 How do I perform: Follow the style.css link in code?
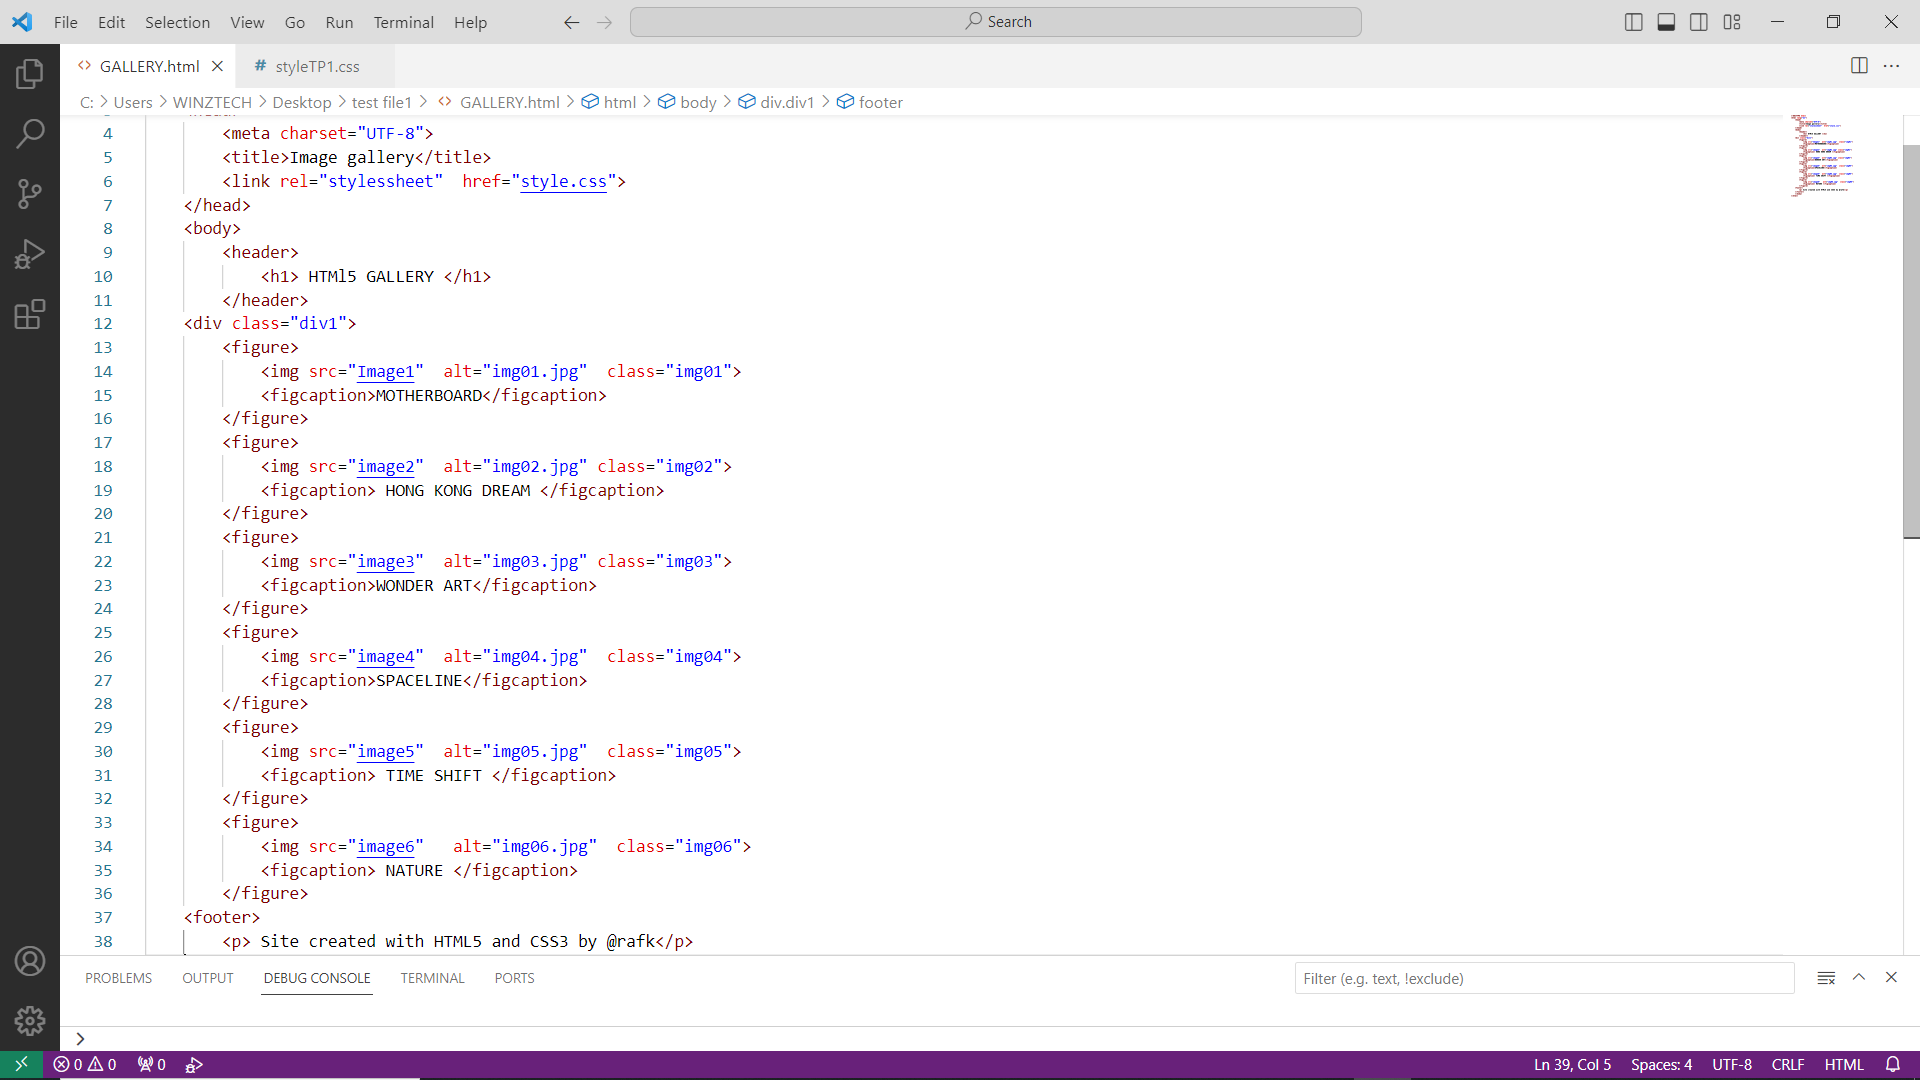coord(563,181)
